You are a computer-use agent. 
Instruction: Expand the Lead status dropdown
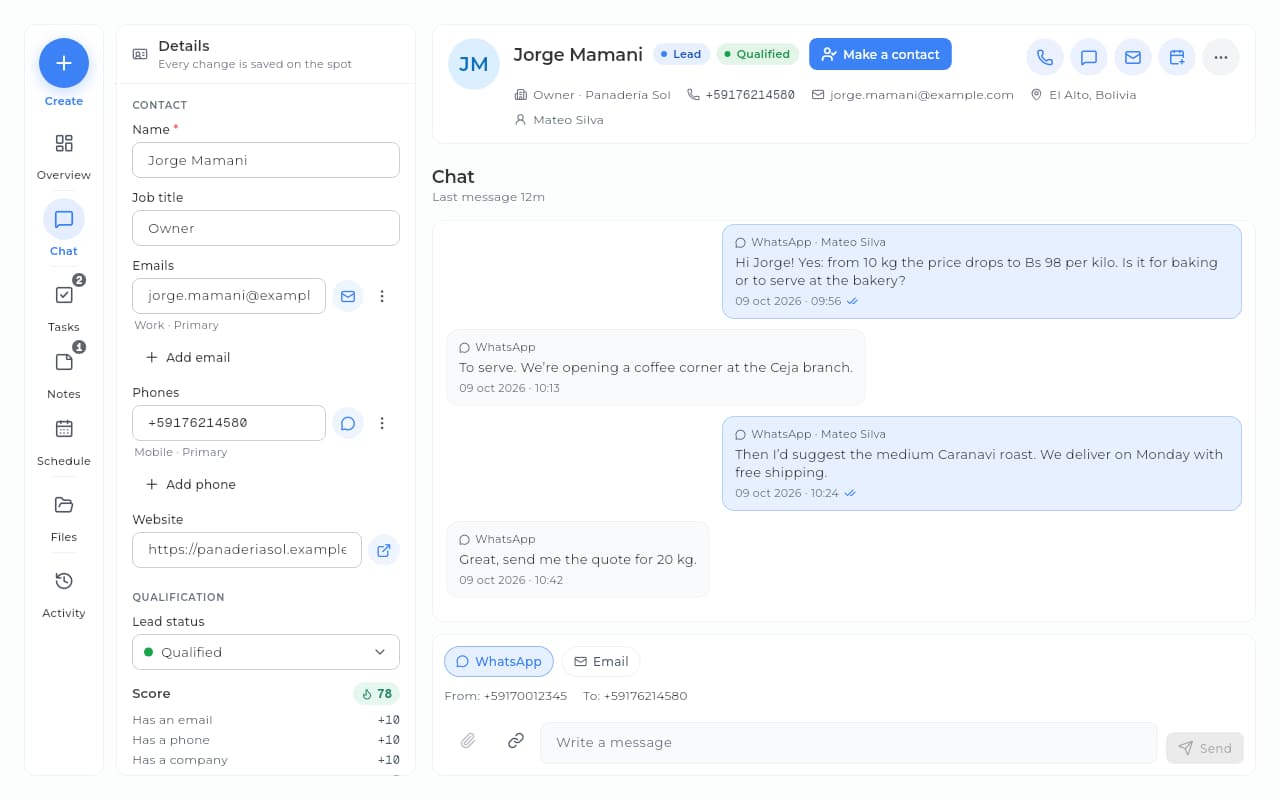tap(266, 652)
